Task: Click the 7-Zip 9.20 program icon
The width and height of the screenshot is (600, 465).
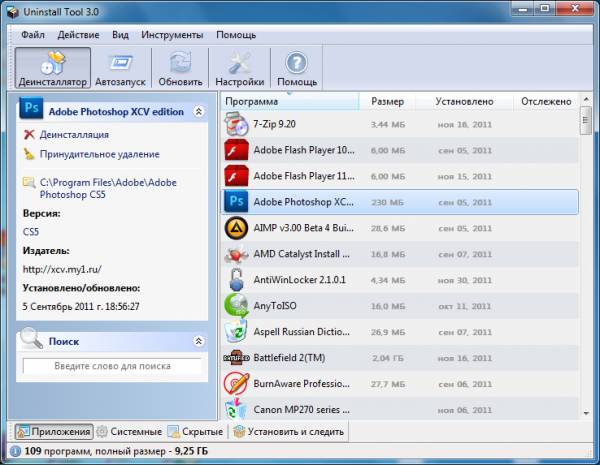Action: coord(236,124)
